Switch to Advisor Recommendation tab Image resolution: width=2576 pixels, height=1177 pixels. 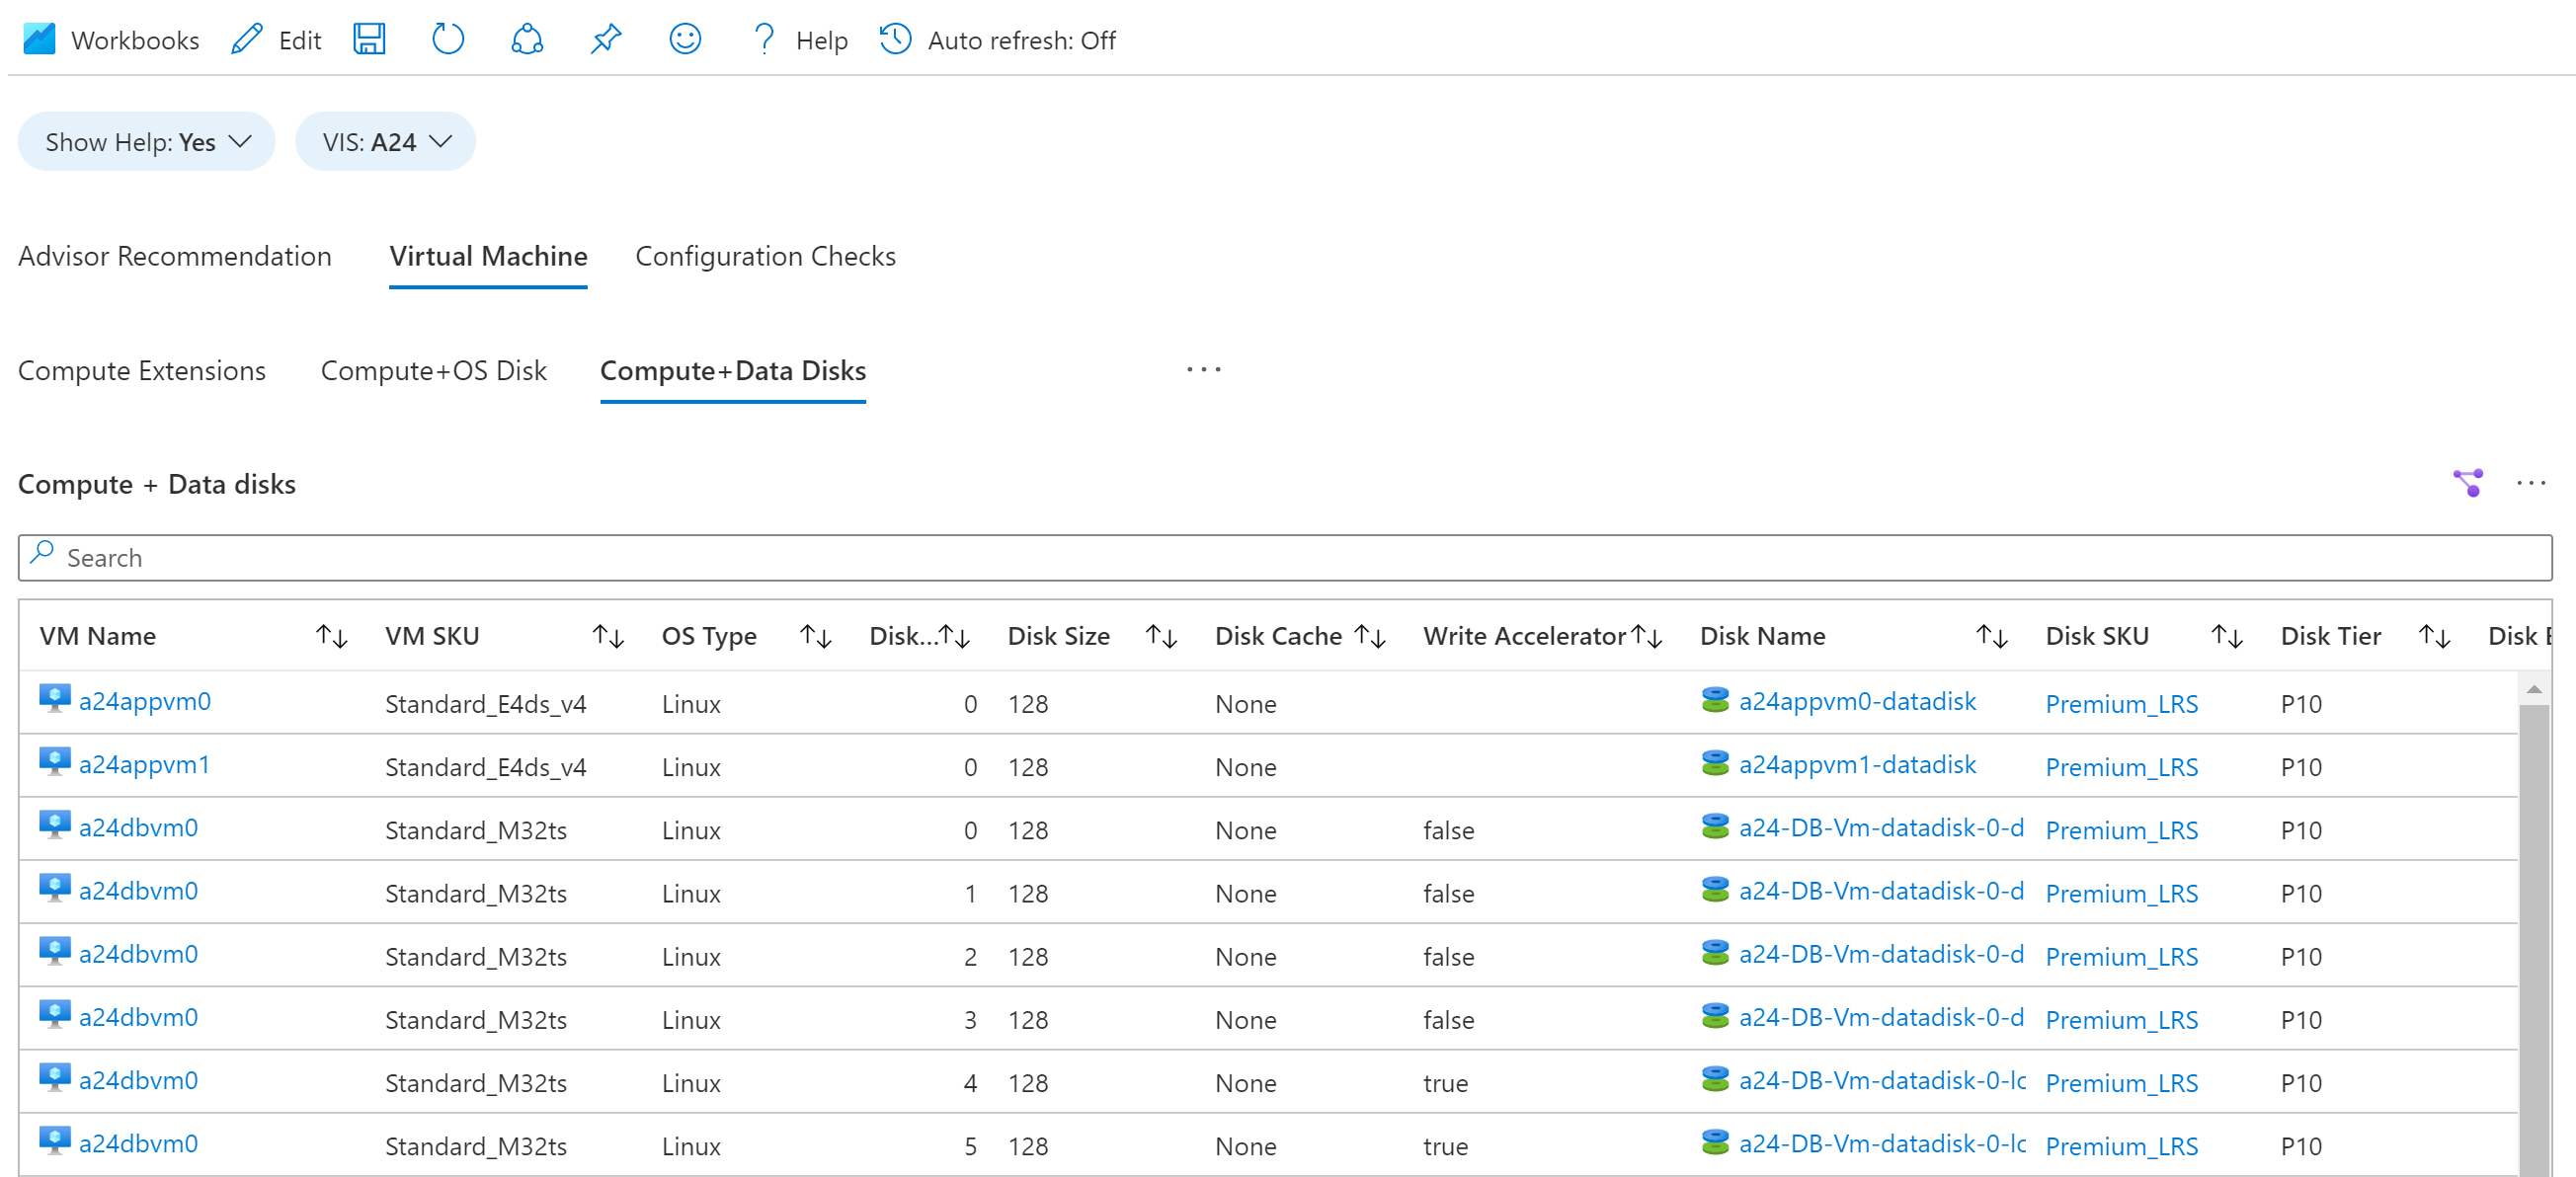(x=175, y=257)
